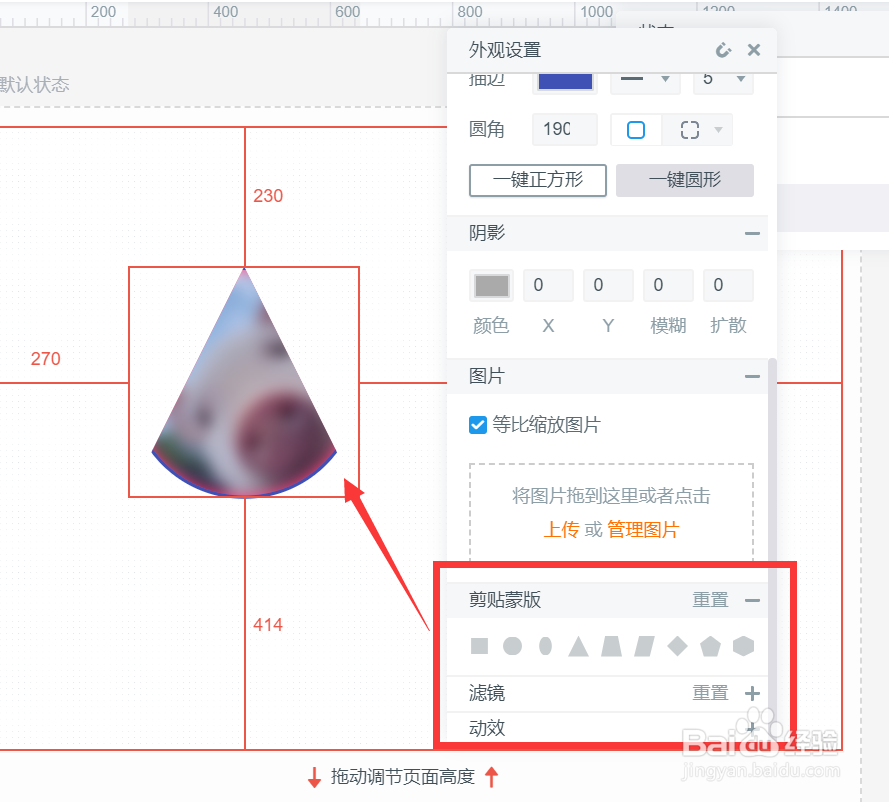Click the shadow 扩散 value field
This screenshot has width=889, height=802.
(729, 285)
